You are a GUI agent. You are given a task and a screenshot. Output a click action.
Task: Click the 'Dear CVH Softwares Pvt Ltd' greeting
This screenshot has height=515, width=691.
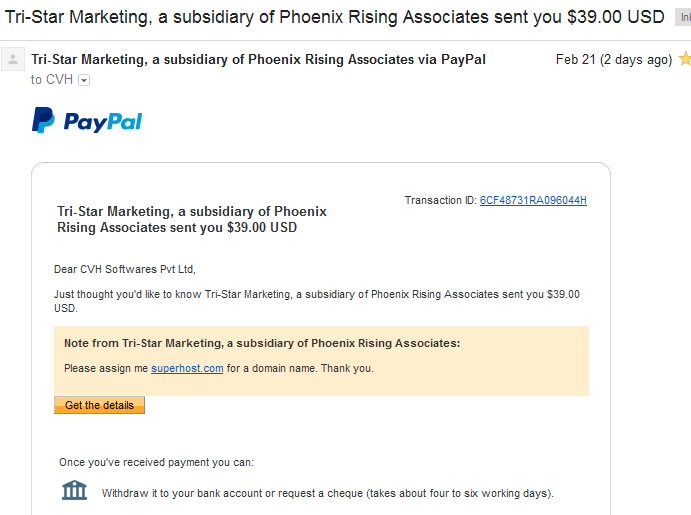125,269
